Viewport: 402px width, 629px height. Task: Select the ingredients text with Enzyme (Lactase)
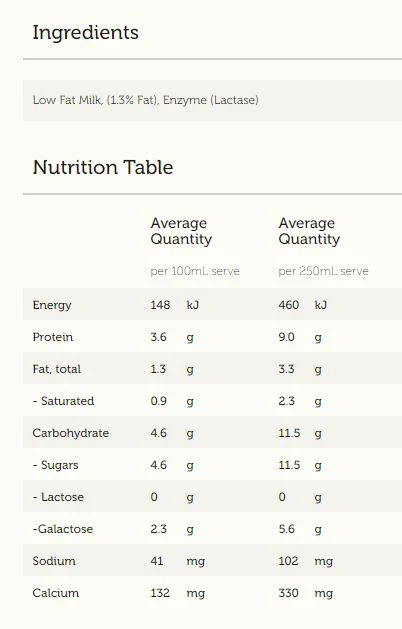[x=146, y=100]
